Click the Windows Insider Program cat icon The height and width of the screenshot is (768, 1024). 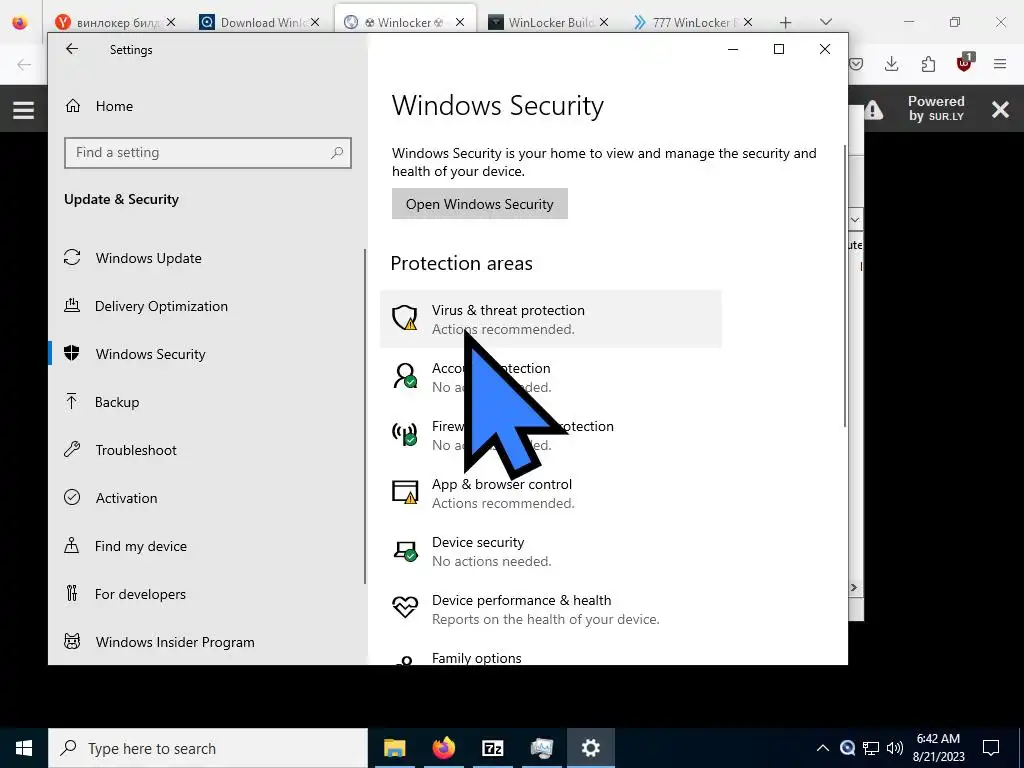72,641
